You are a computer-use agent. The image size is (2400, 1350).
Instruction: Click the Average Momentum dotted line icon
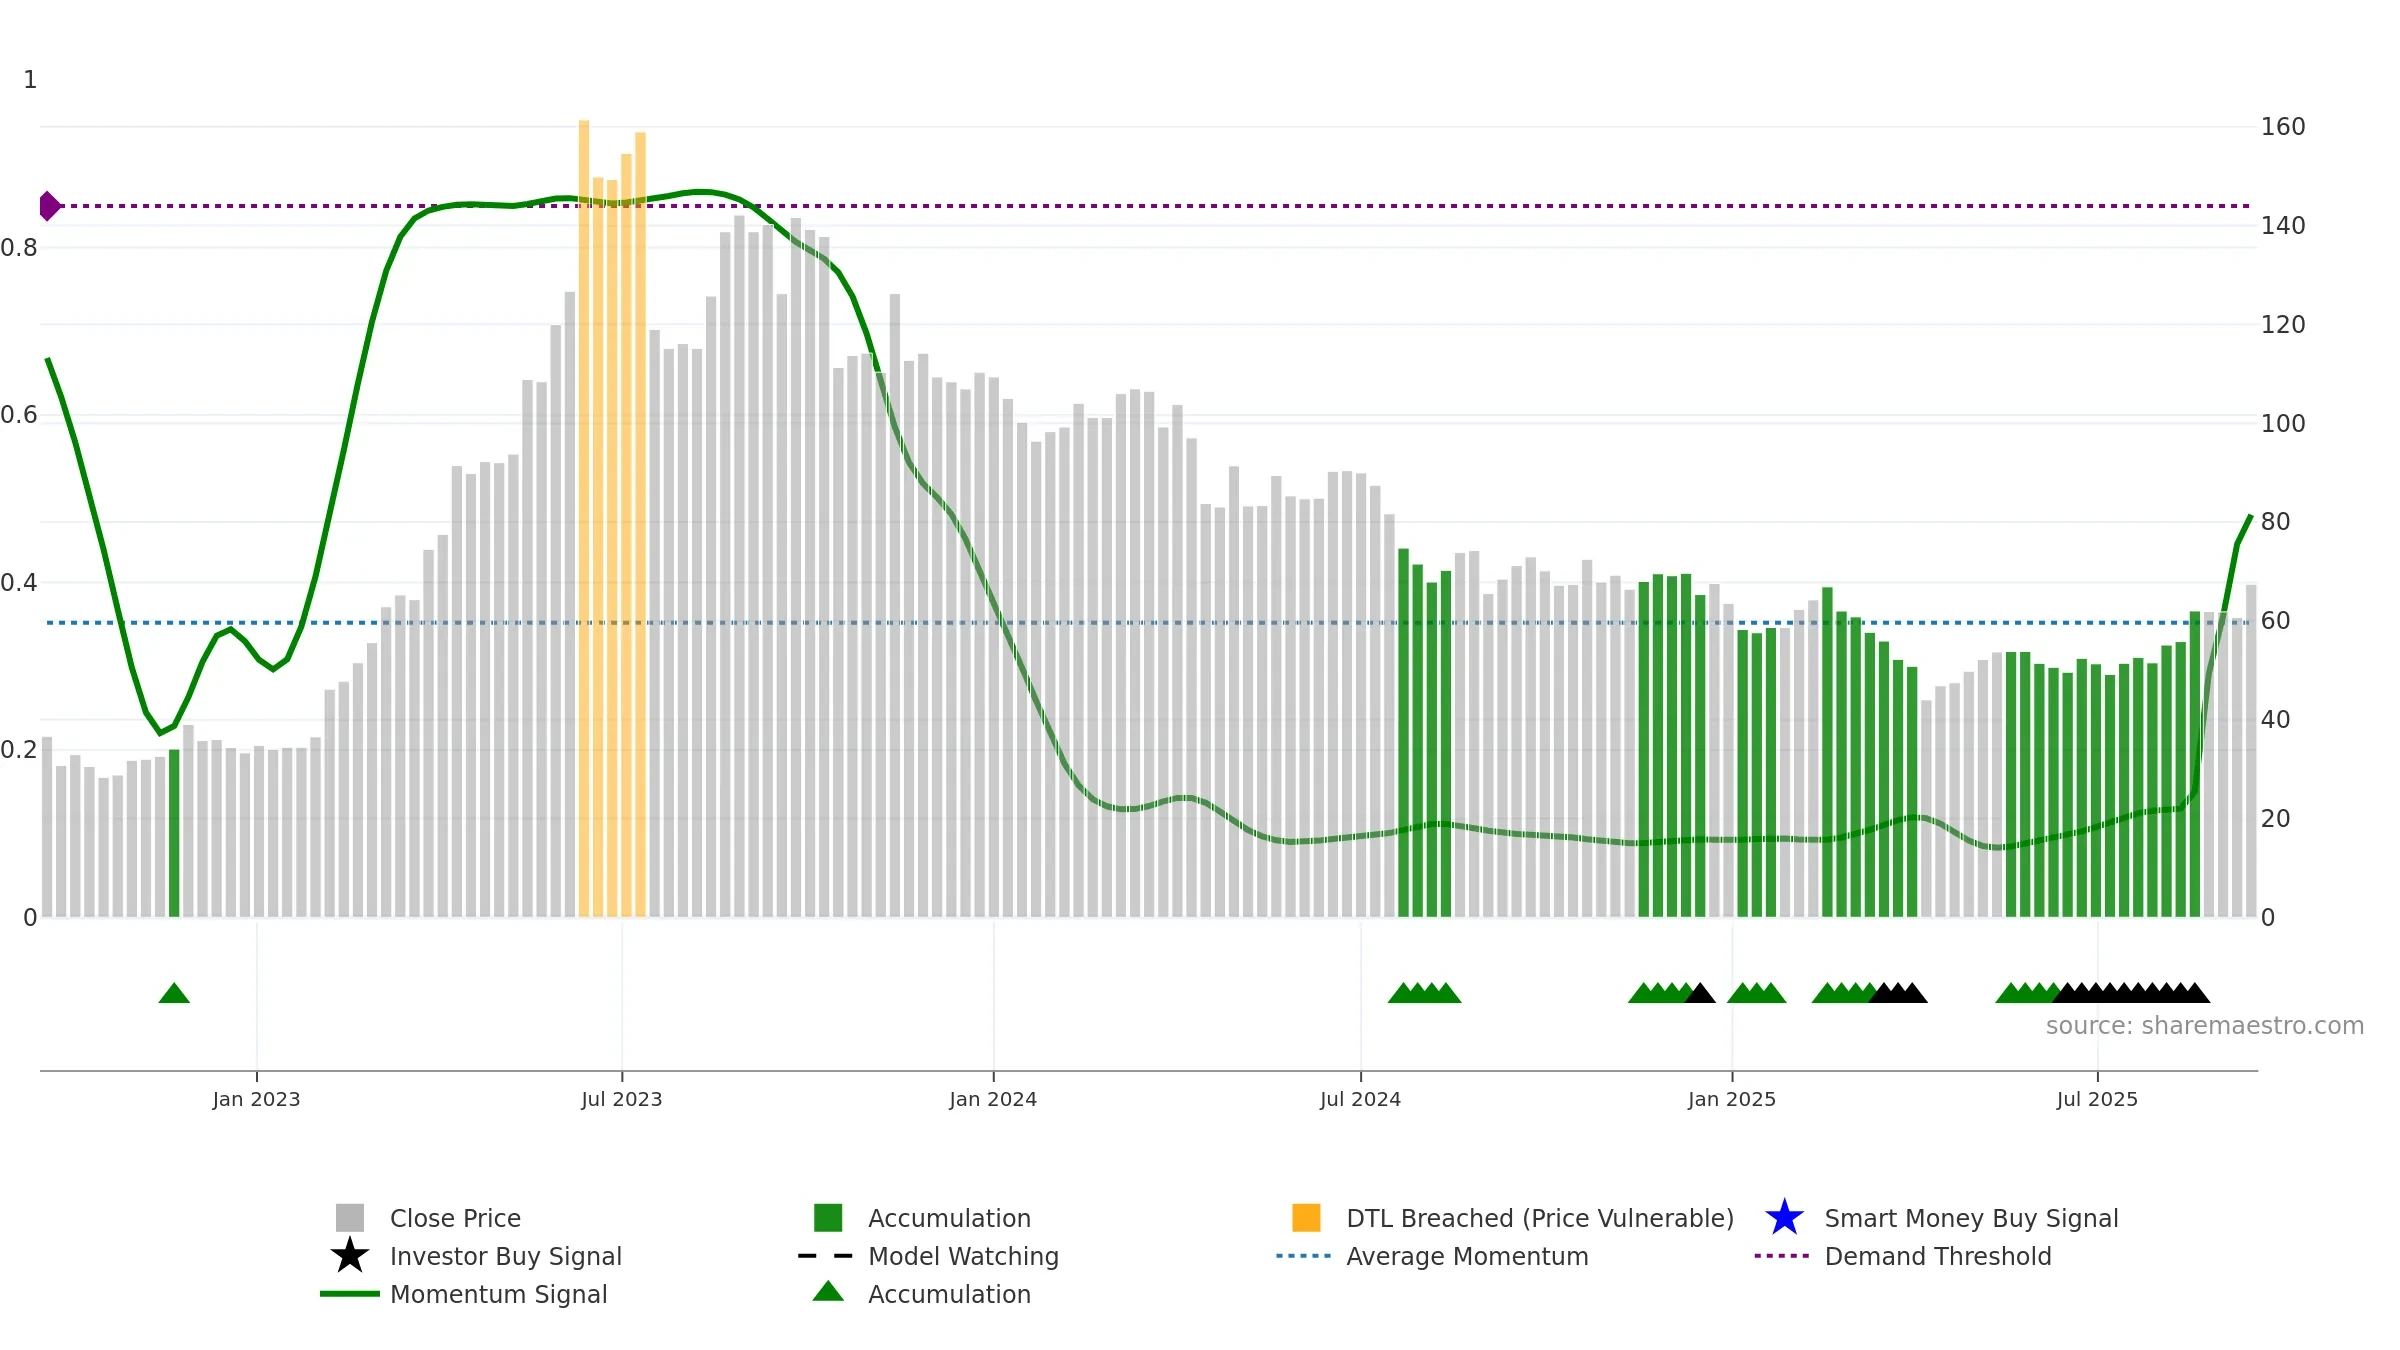pyautogui.click(x=1304, y=1256)
